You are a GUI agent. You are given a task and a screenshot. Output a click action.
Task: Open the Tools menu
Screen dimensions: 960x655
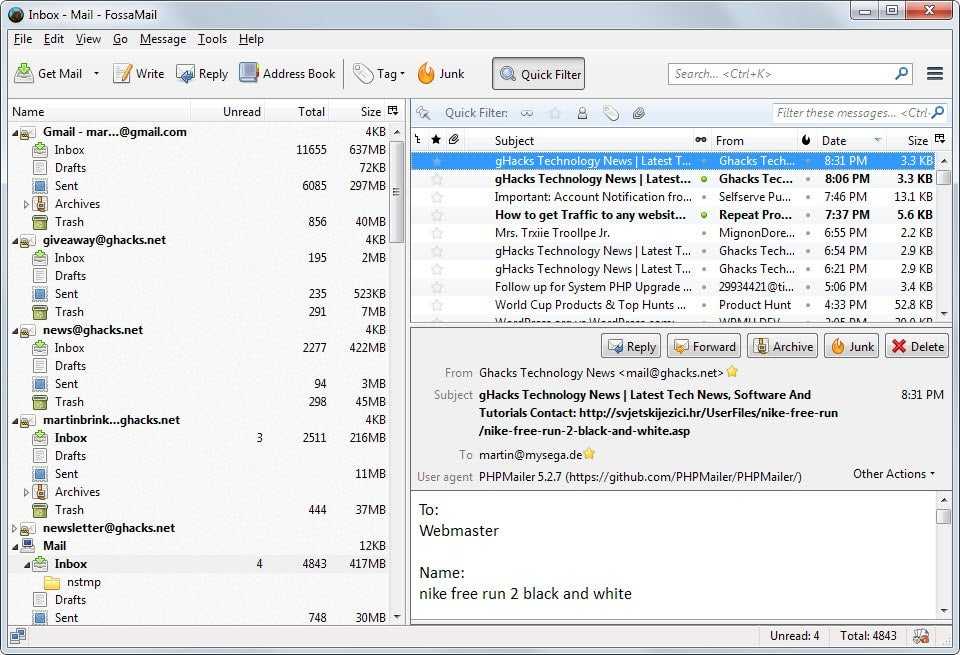point(212,39)
